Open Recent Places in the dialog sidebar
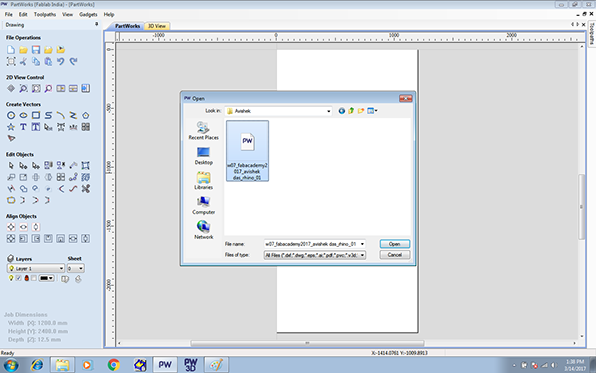 coord(203,131)
